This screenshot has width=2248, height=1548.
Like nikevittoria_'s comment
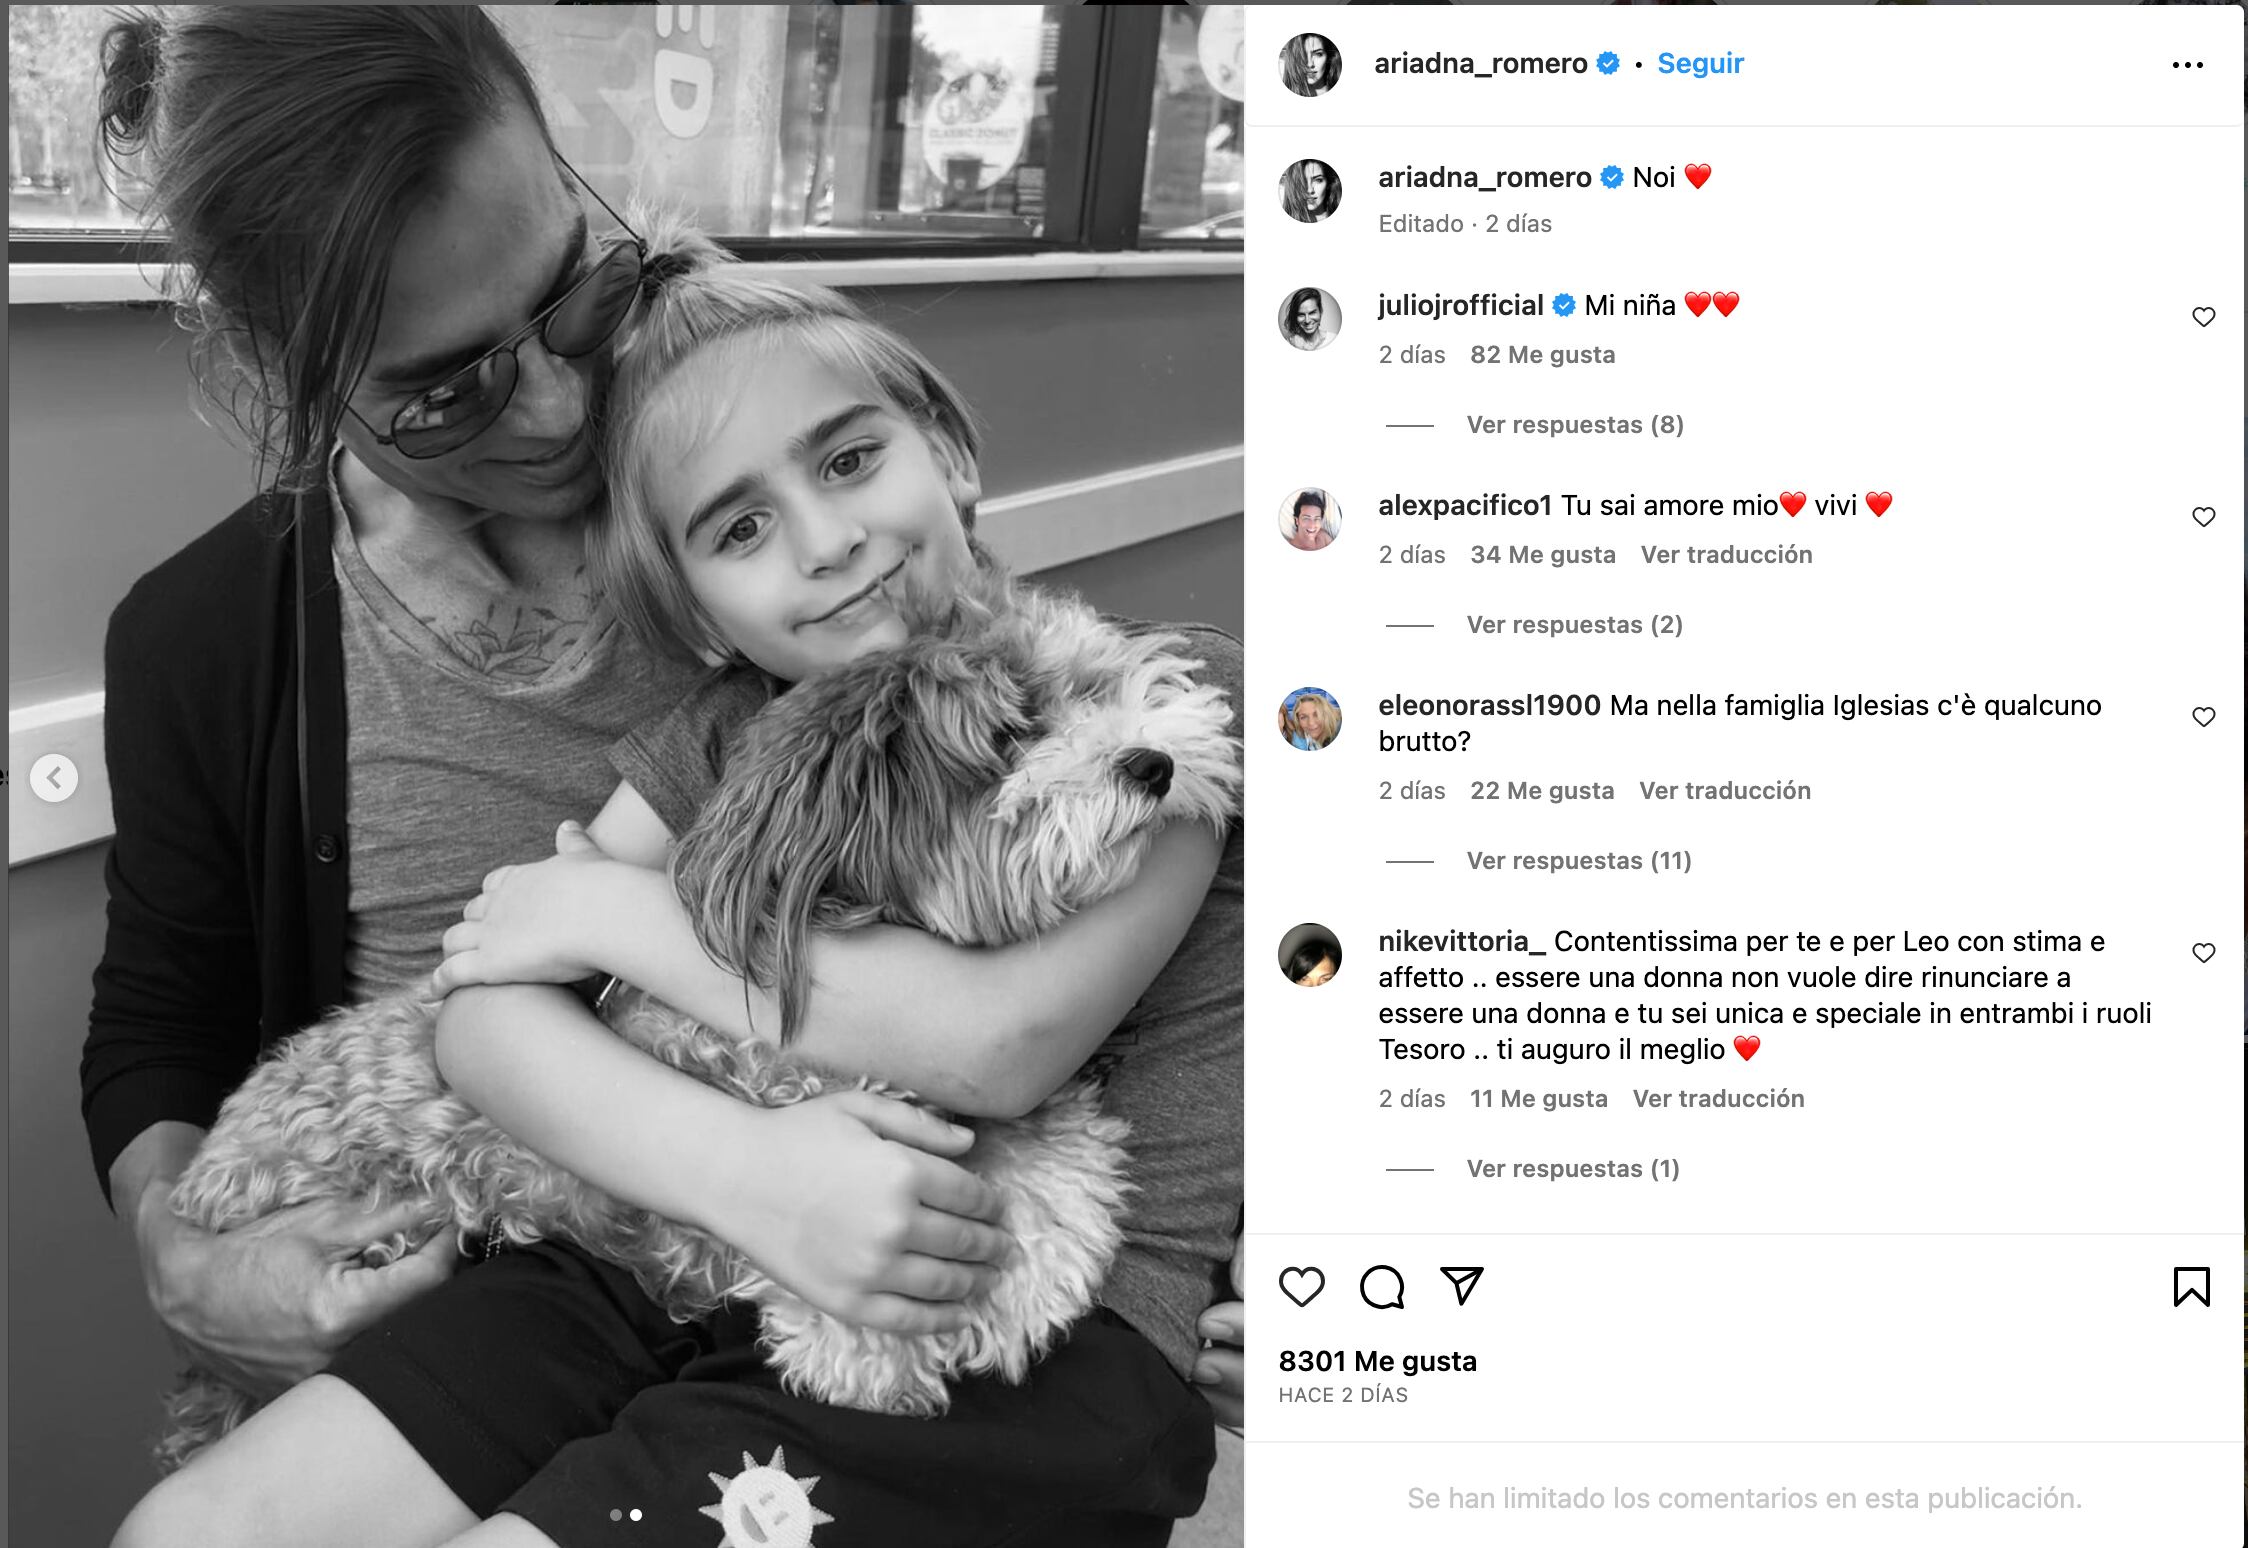pos(2203,953)
